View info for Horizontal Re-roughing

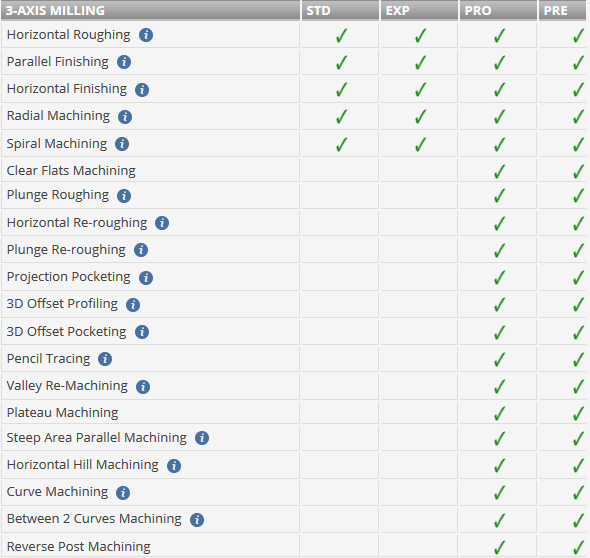click(x=162, y=223)
